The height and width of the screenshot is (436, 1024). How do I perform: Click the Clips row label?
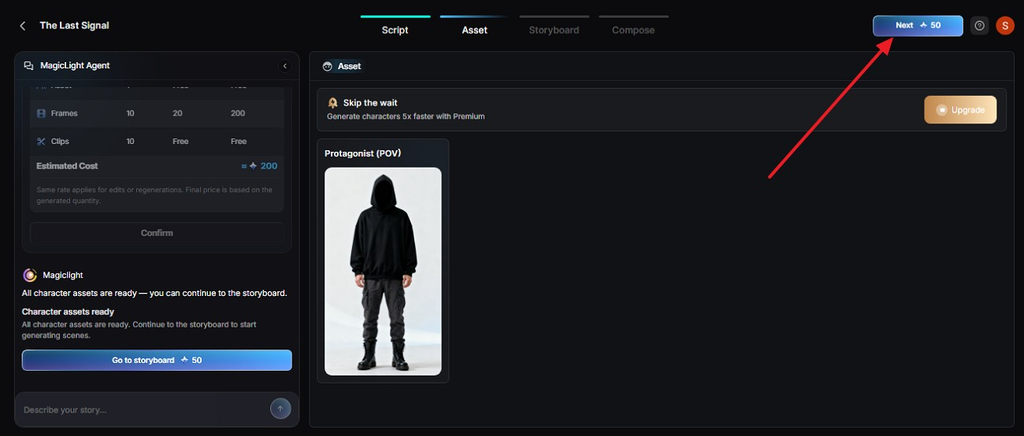(x=60, y=142)
